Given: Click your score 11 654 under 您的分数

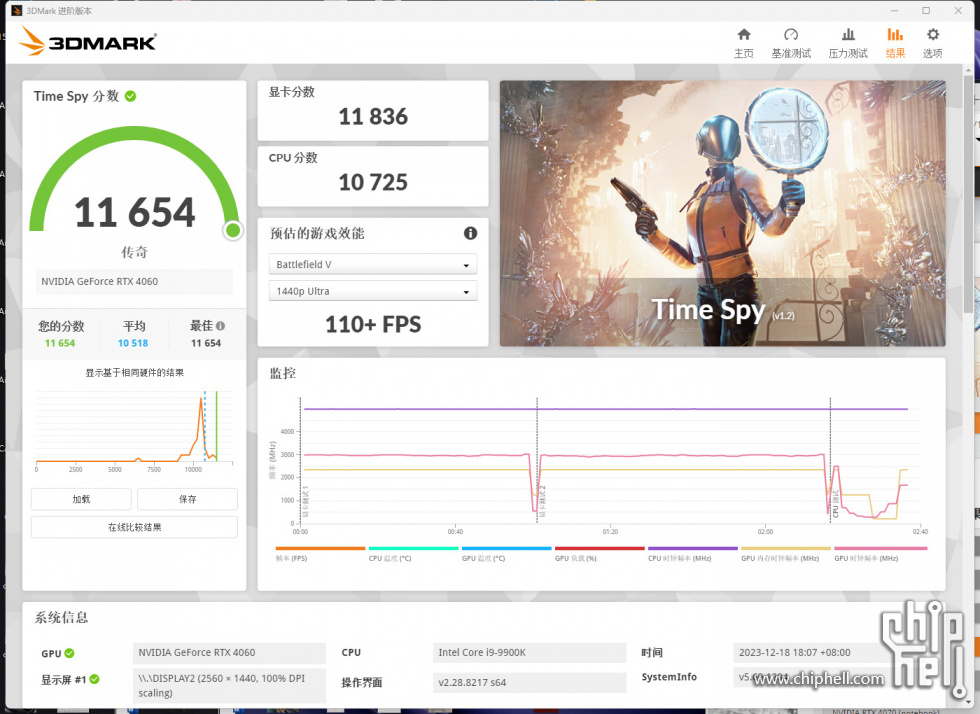Looking at the screenshot, I should [x=60, y=343].
